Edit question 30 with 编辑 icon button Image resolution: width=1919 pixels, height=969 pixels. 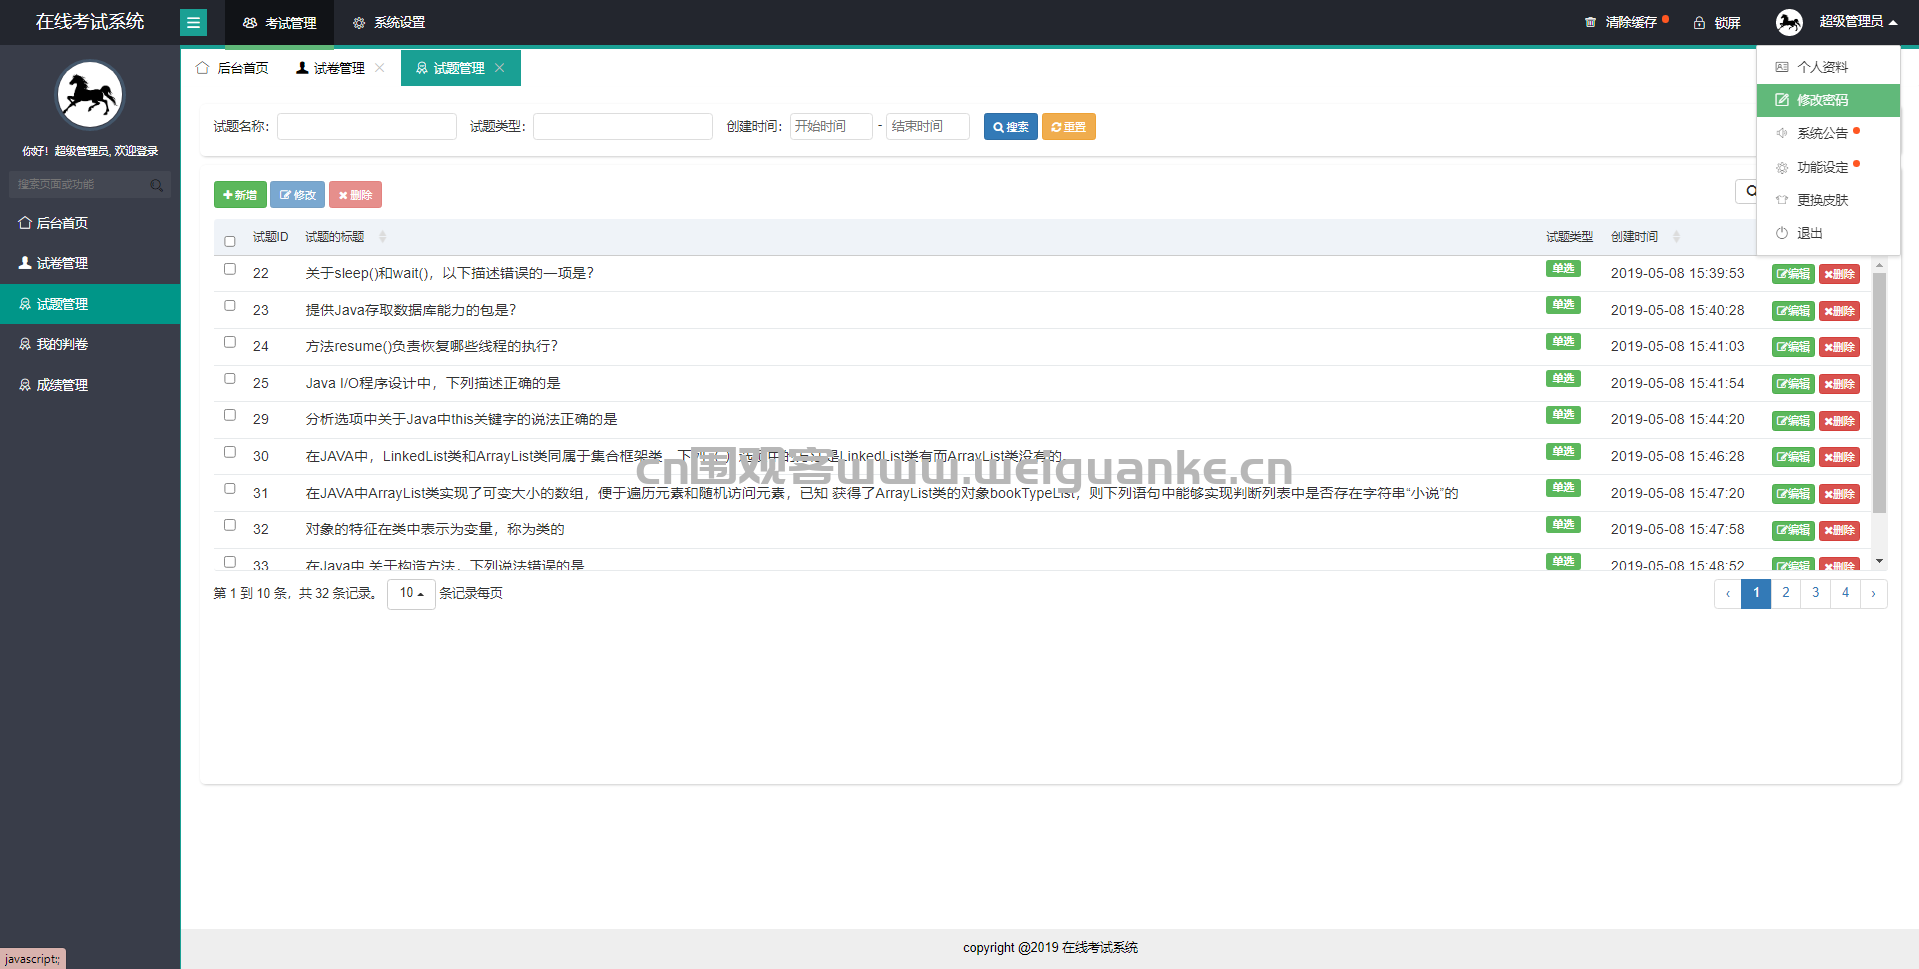(x=1793, y=457)
